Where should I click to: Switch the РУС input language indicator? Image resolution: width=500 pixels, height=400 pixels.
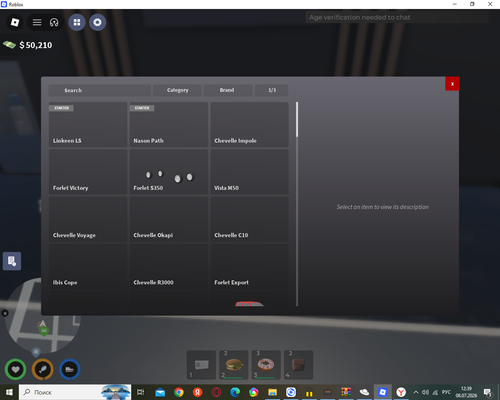446,392
